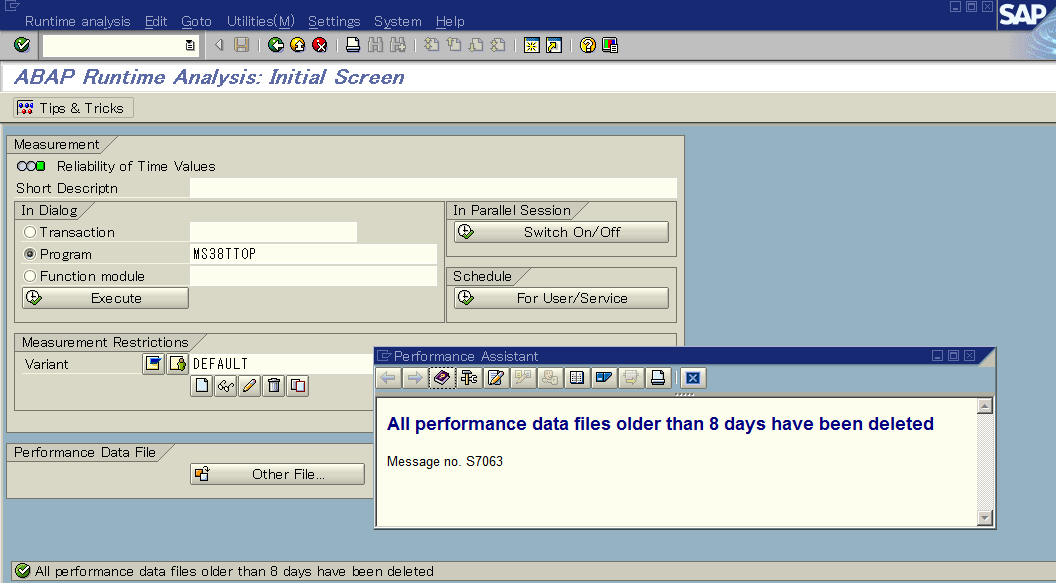Screen dimensions: 1056x583
Task: Click the Find binoculars icon
Action: coord(375,45)
